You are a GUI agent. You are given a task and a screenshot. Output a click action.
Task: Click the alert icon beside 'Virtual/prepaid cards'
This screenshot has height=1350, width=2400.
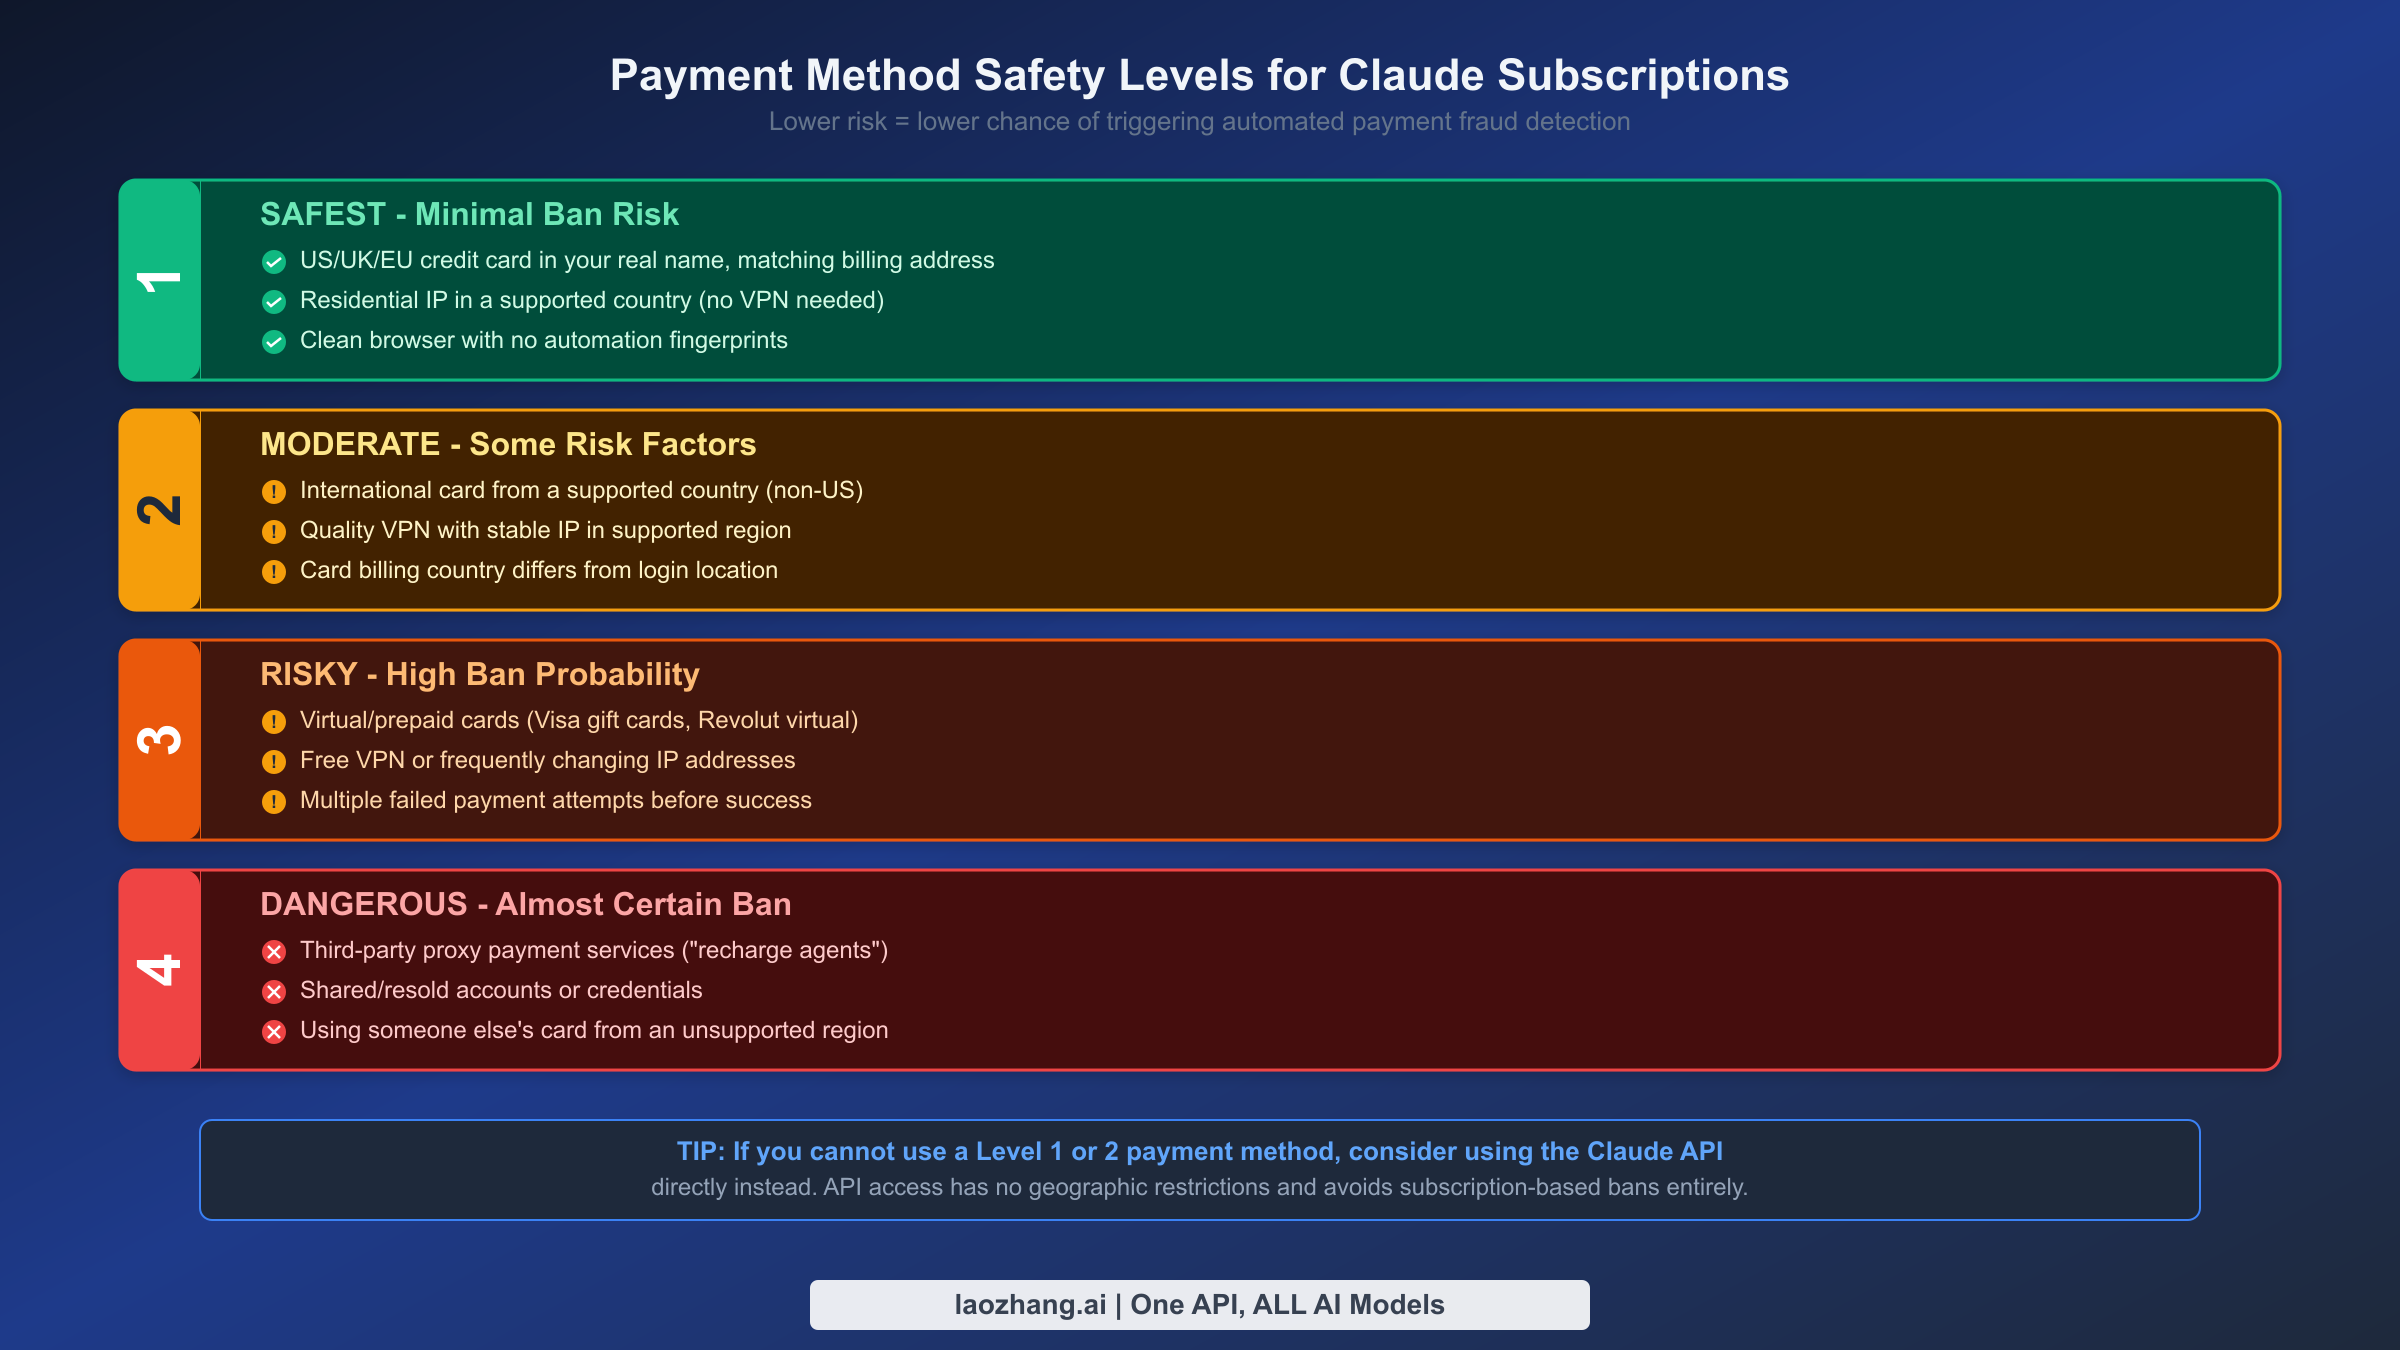point(274,721)
